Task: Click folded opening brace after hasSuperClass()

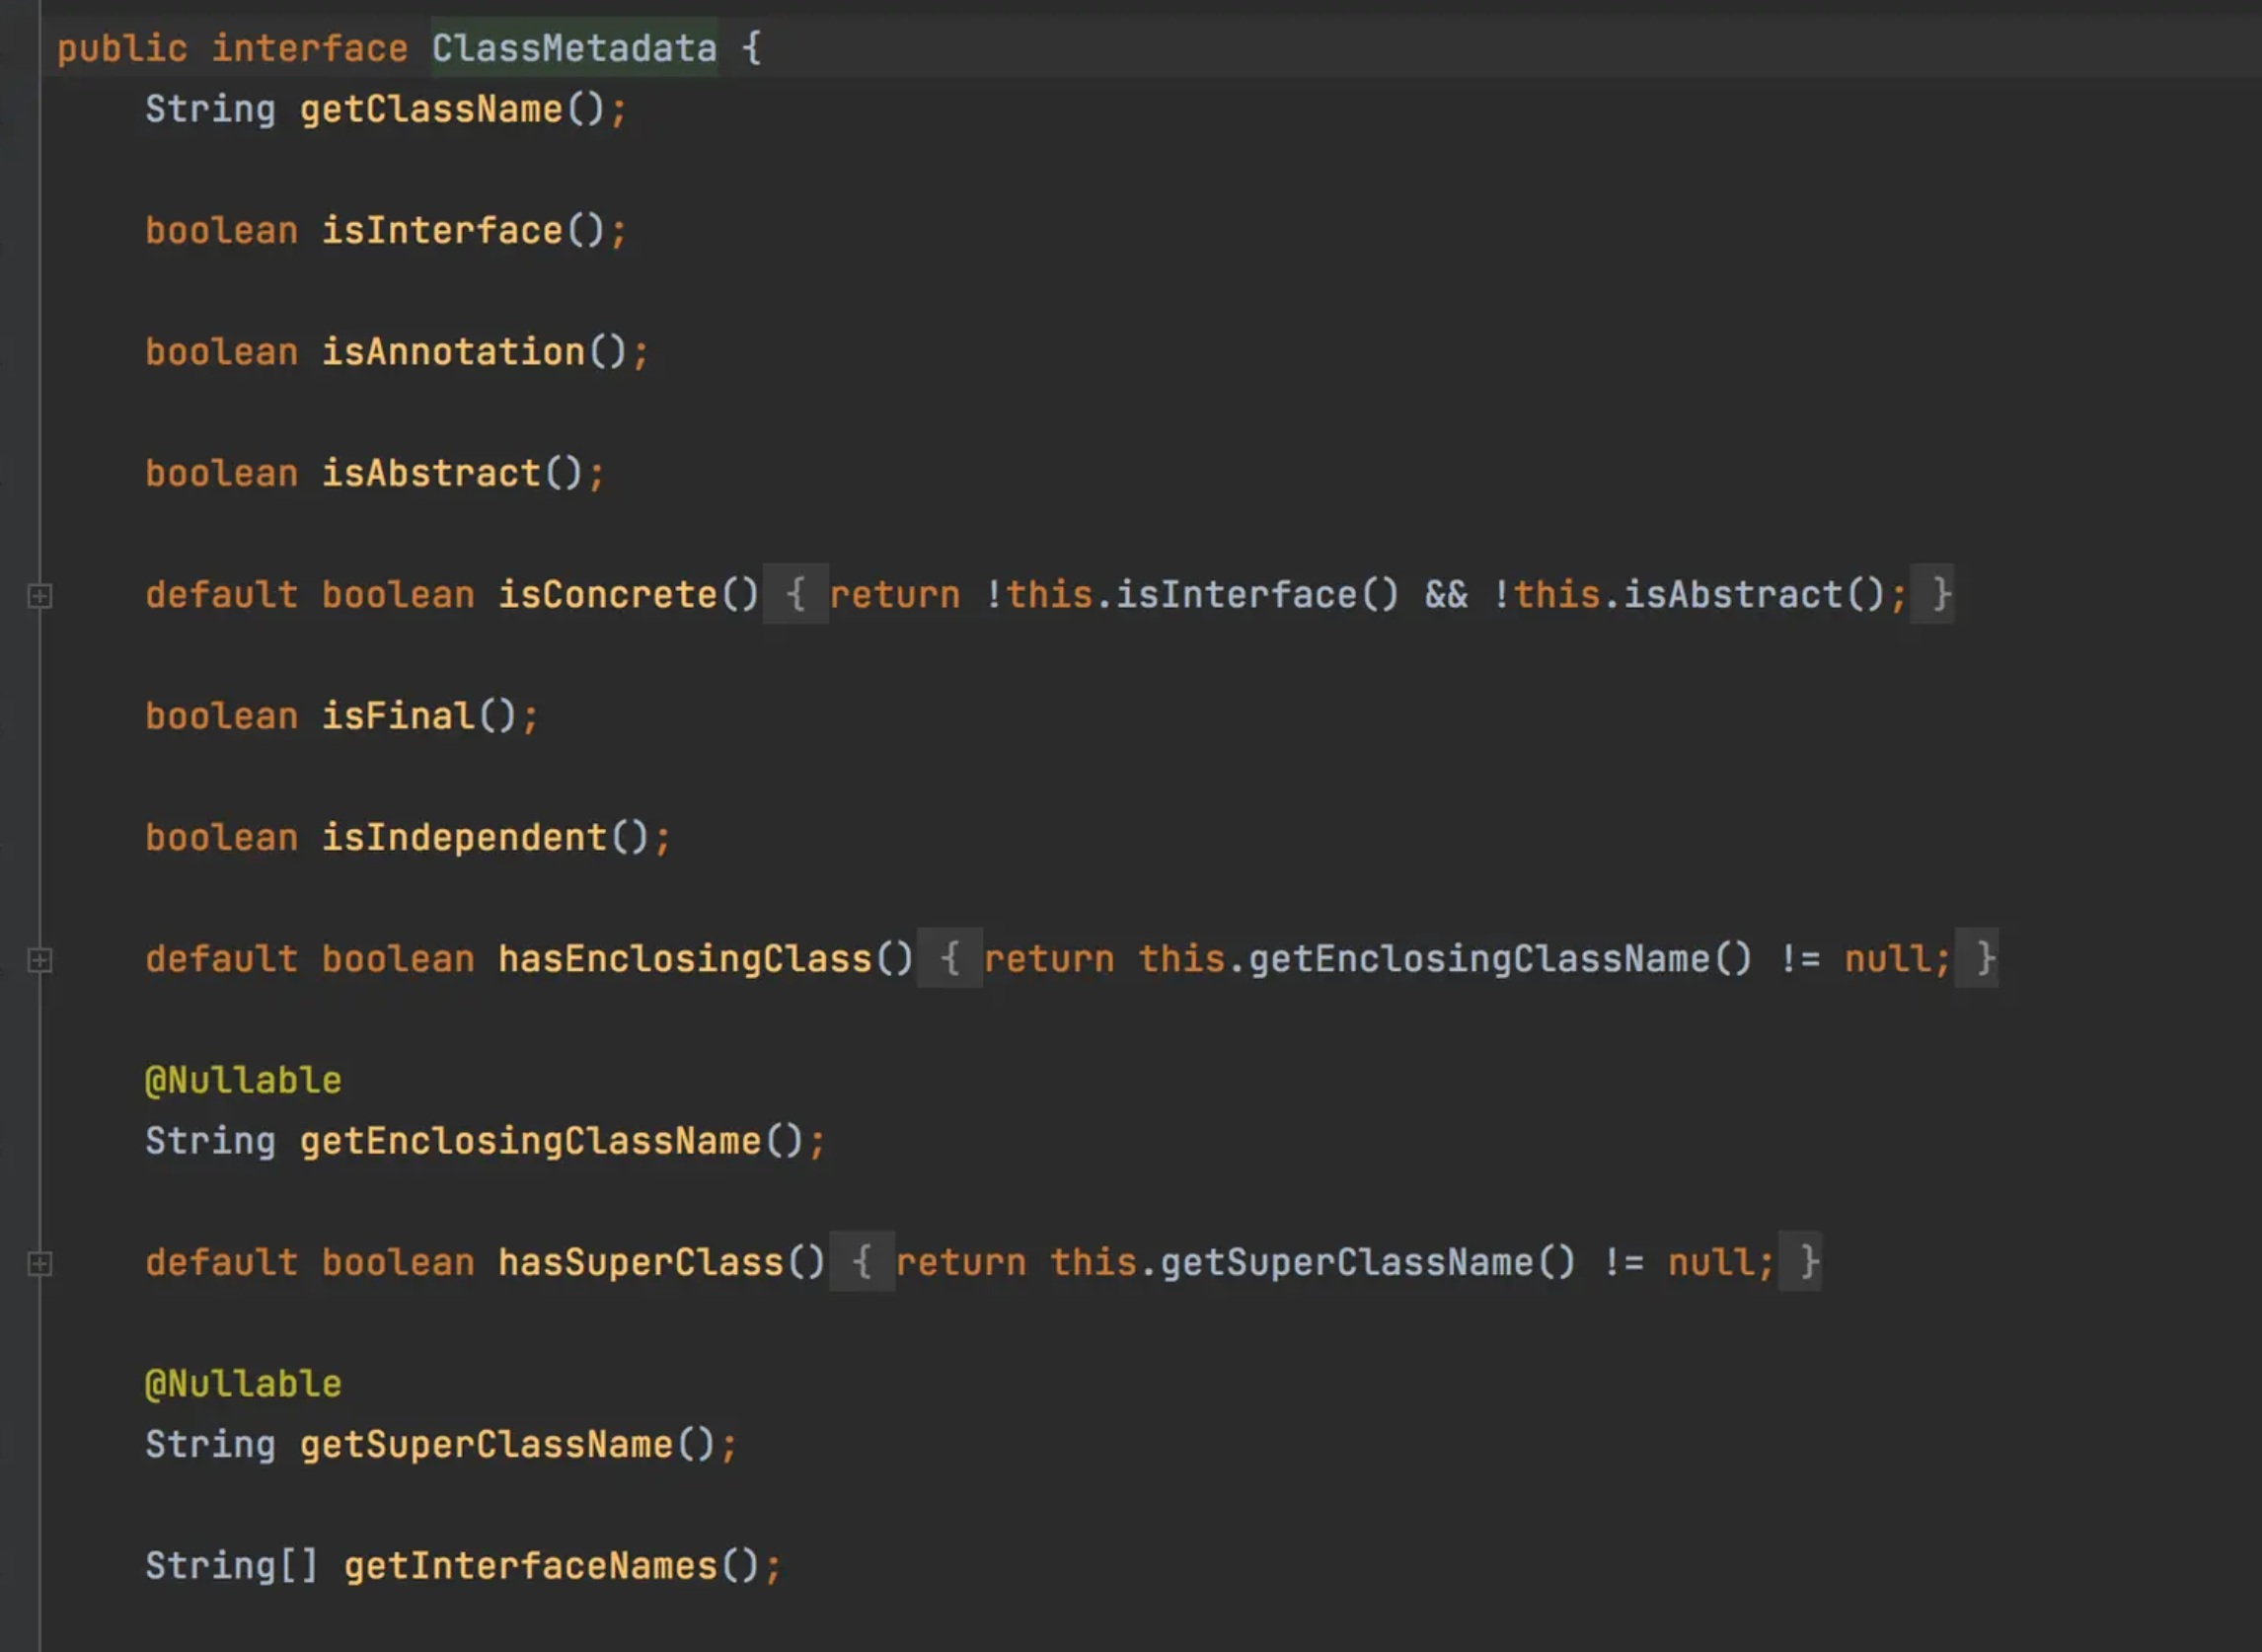Action: pyautogui.click(x=861, y=1262)
